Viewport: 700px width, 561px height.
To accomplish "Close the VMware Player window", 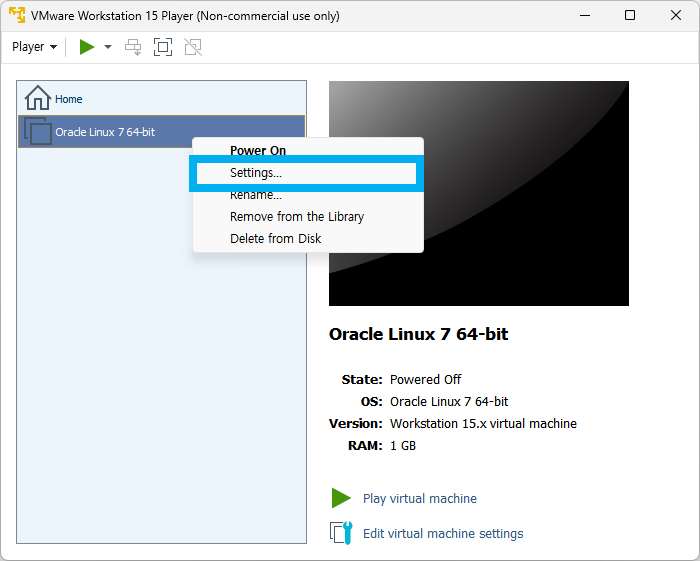I will 676,15.
